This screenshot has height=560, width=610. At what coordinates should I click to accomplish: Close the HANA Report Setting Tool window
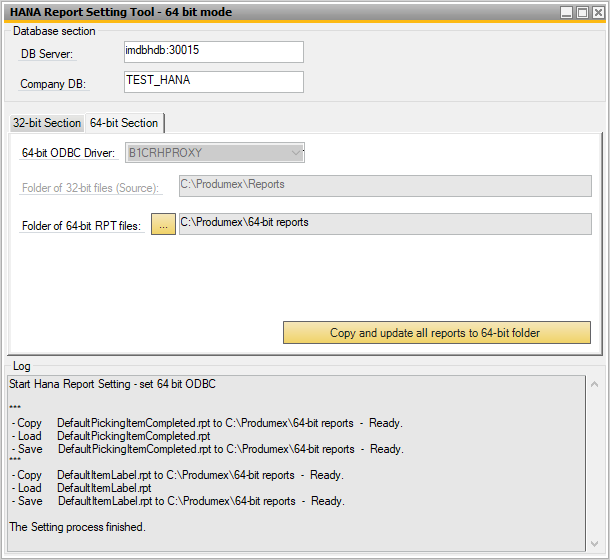click(596, 12)
